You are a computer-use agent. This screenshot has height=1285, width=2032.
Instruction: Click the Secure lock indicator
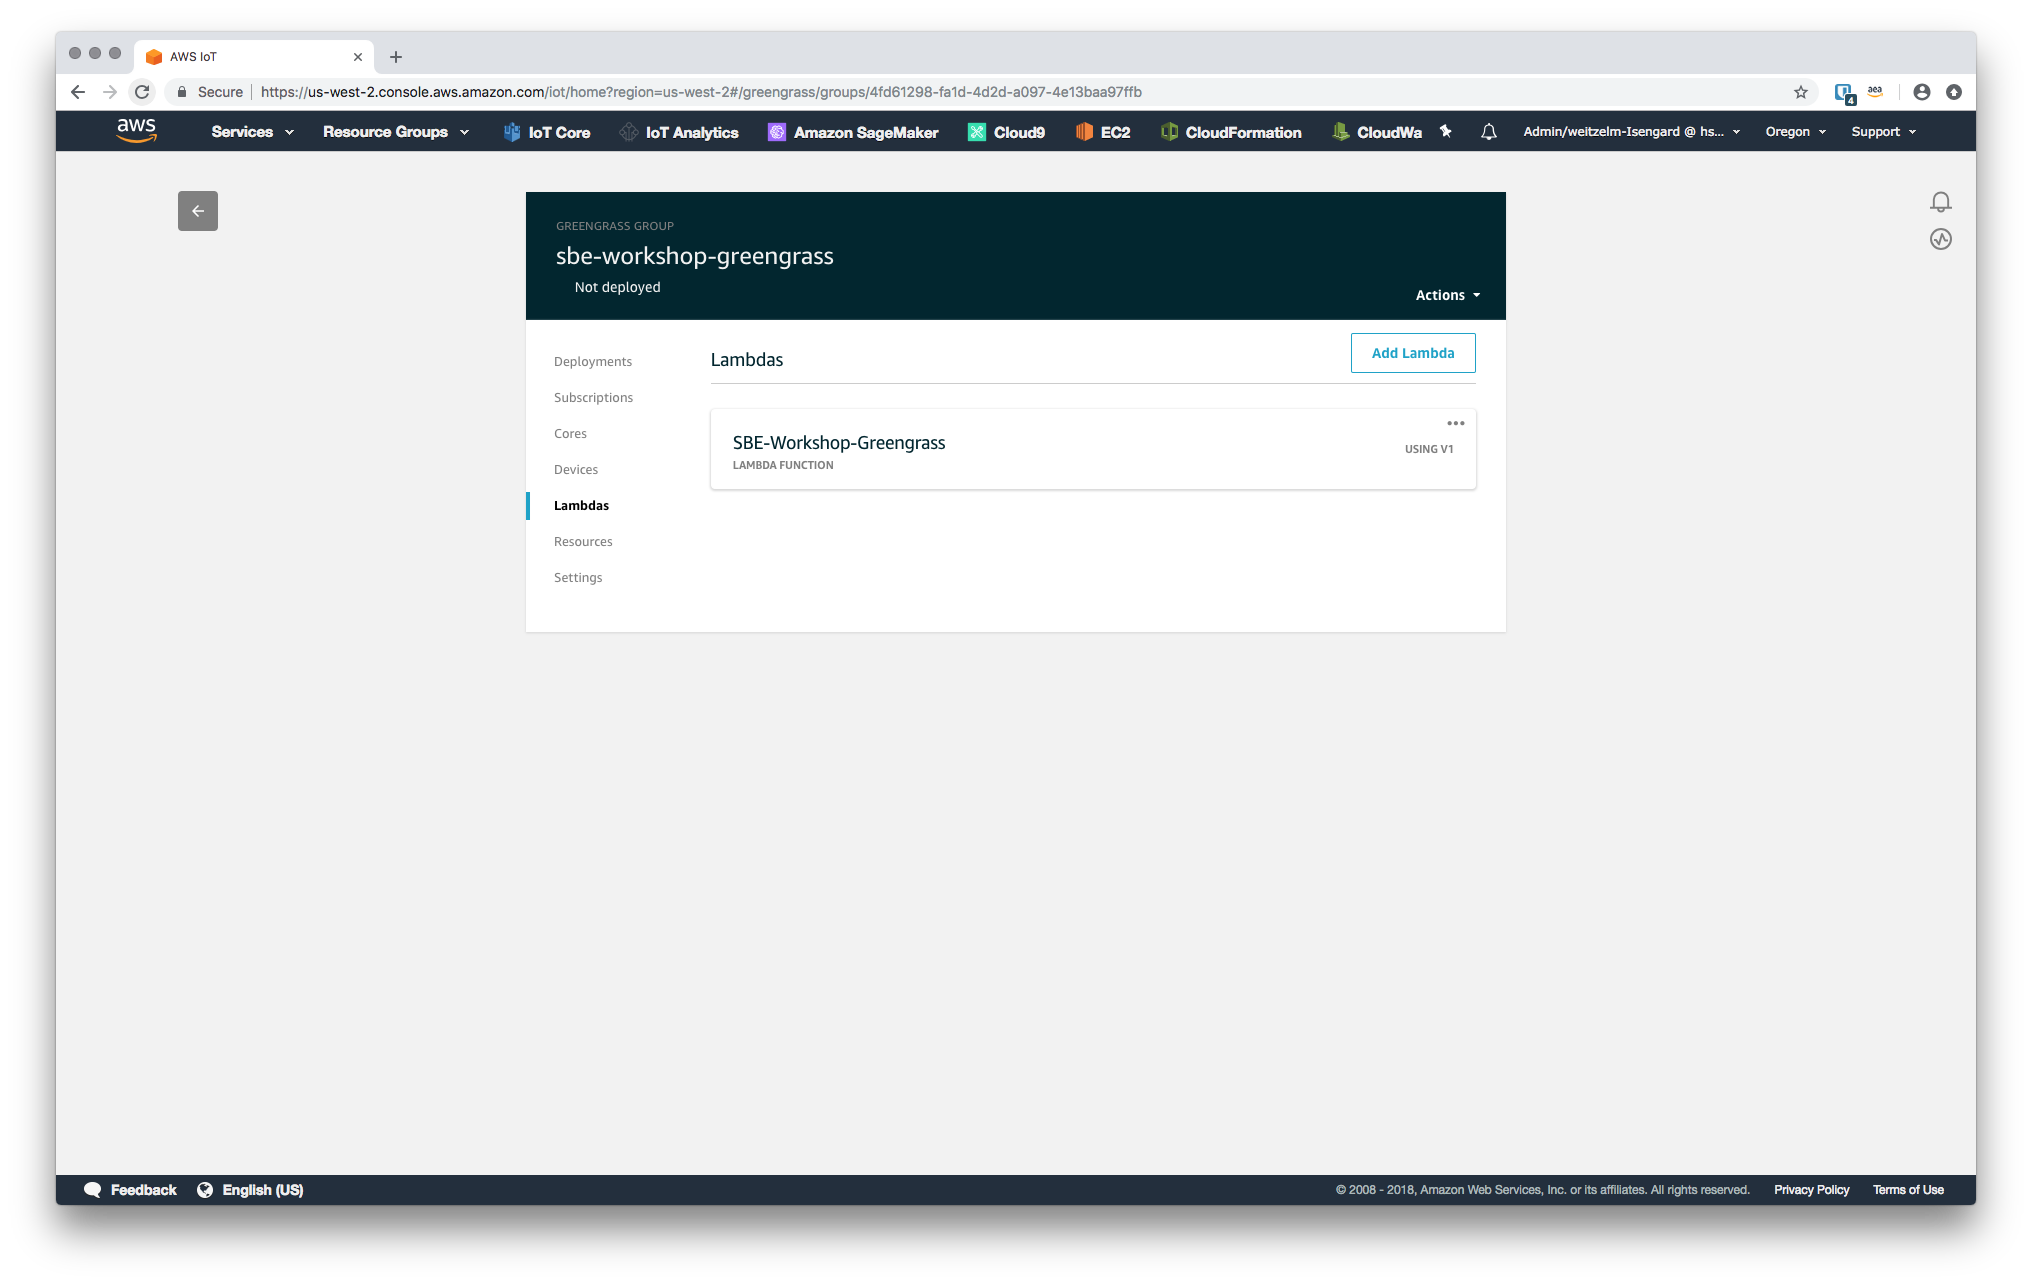[210, 92]
